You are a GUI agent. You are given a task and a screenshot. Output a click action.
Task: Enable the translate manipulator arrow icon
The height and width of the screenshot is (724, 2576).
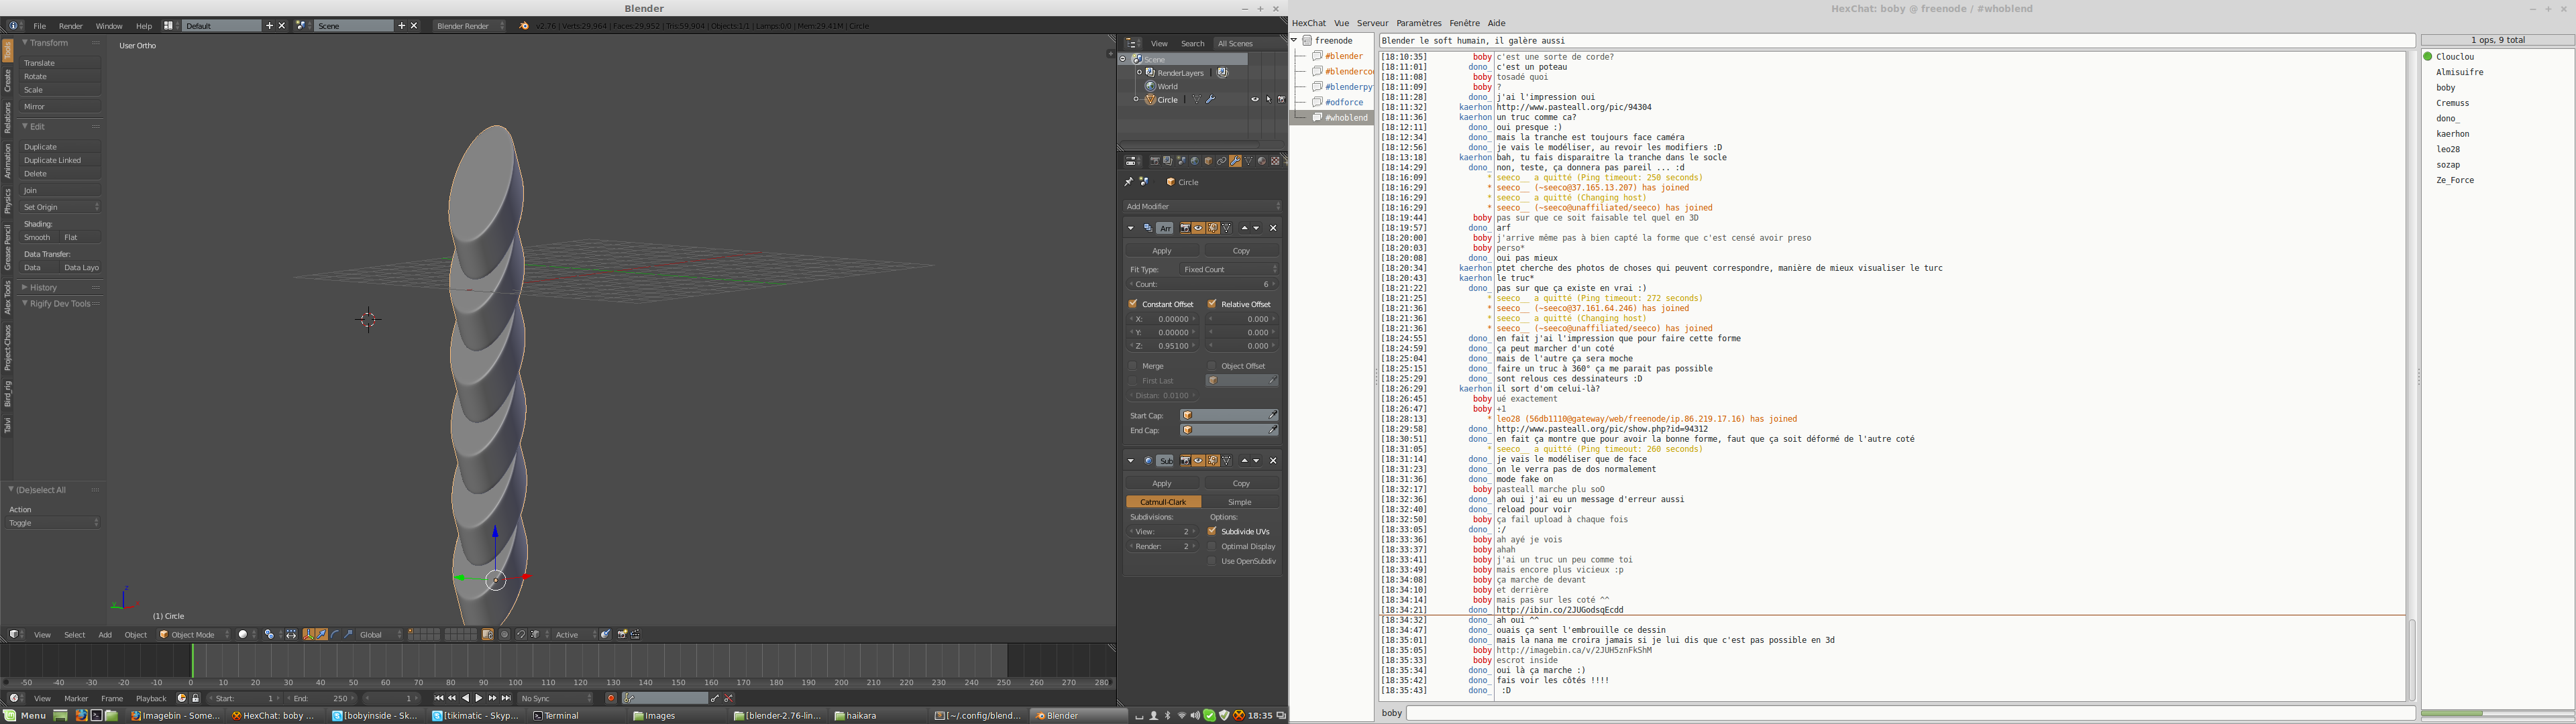pyautogui.click(x=322, y=634)
